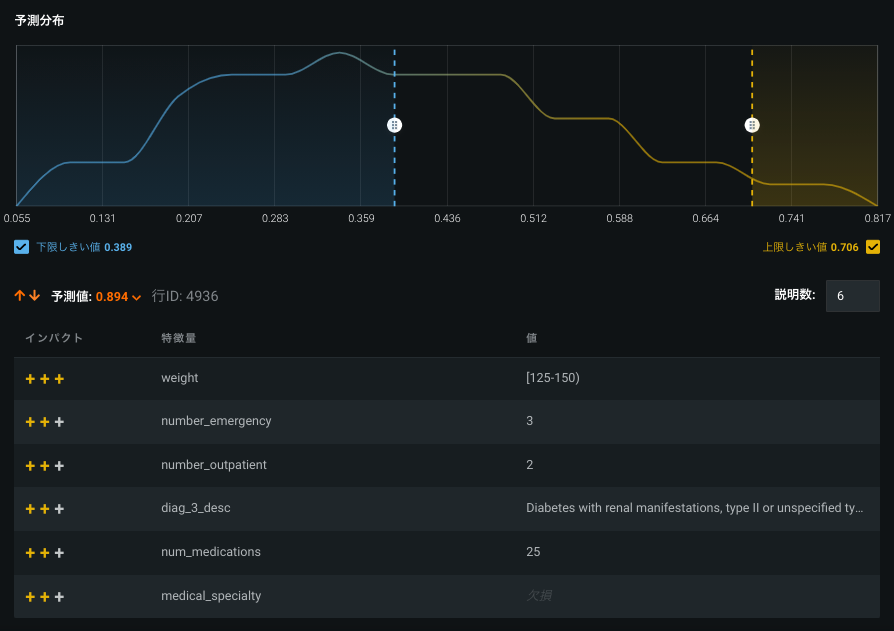Image resolution: width=894 pixels, height=631 pixels.
Task: Click the impact icons for num_medications
Action: (45, 553)
